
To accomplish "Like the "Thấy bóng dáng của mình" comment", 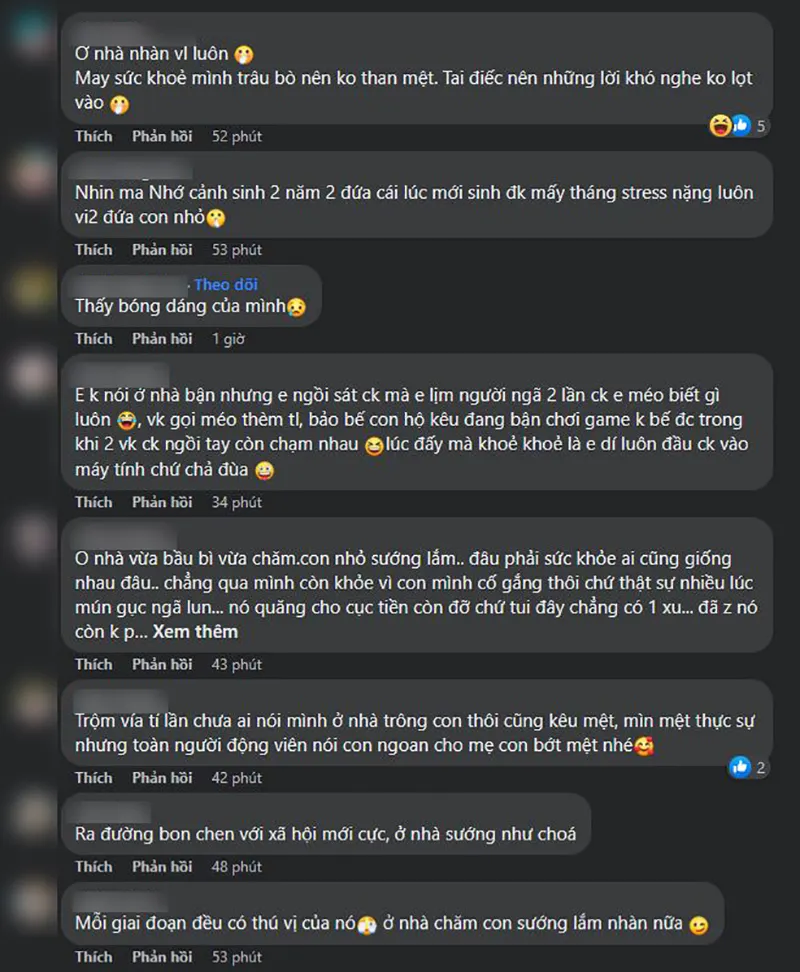I will 94,339.
